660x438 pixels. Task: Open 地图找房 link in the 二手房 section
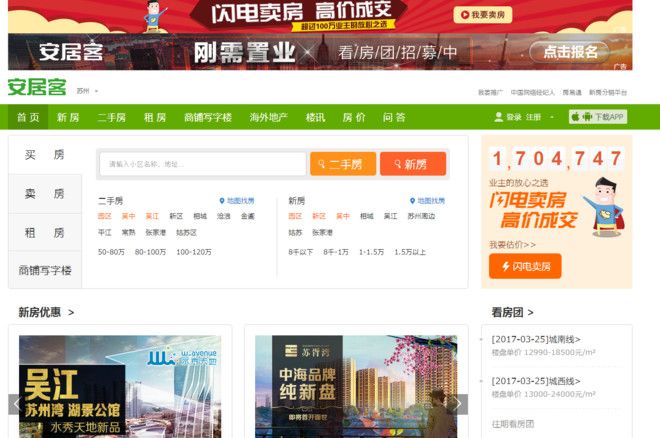pyautogui.click(x=241, y=201)
